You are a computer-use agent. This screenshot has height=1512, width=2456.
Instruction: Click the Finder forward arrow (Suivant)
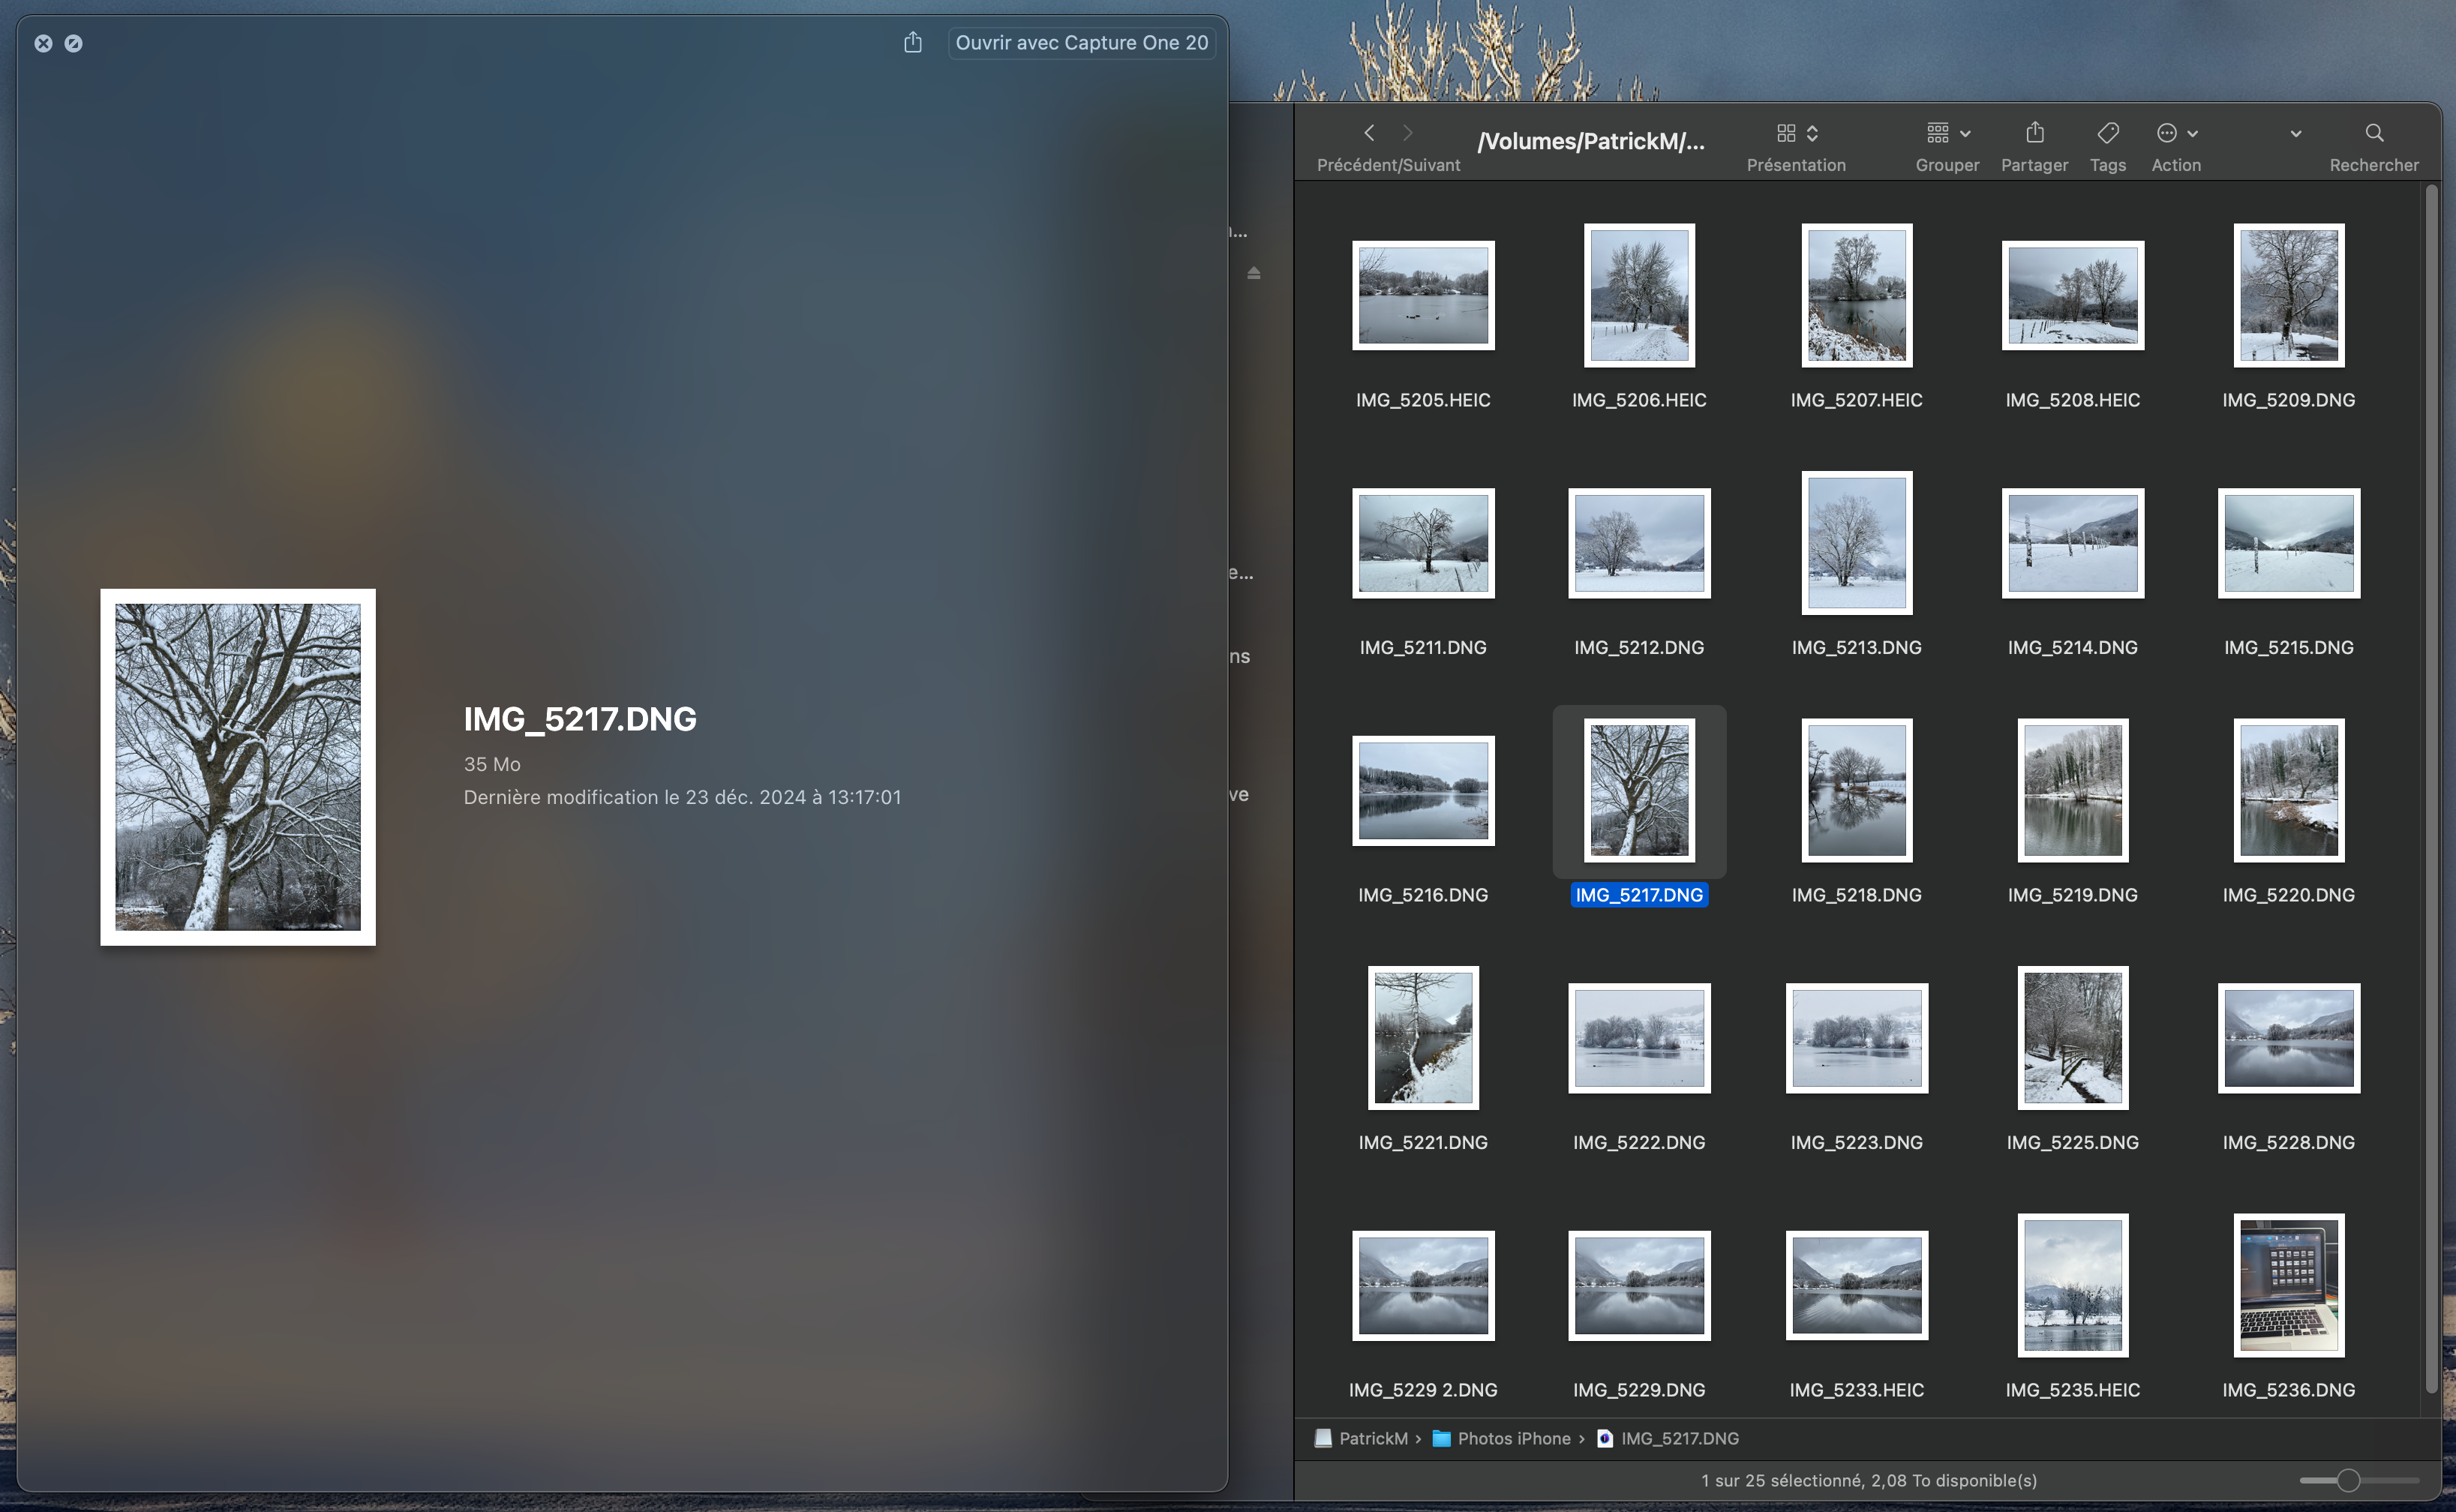coord(1408,133)
